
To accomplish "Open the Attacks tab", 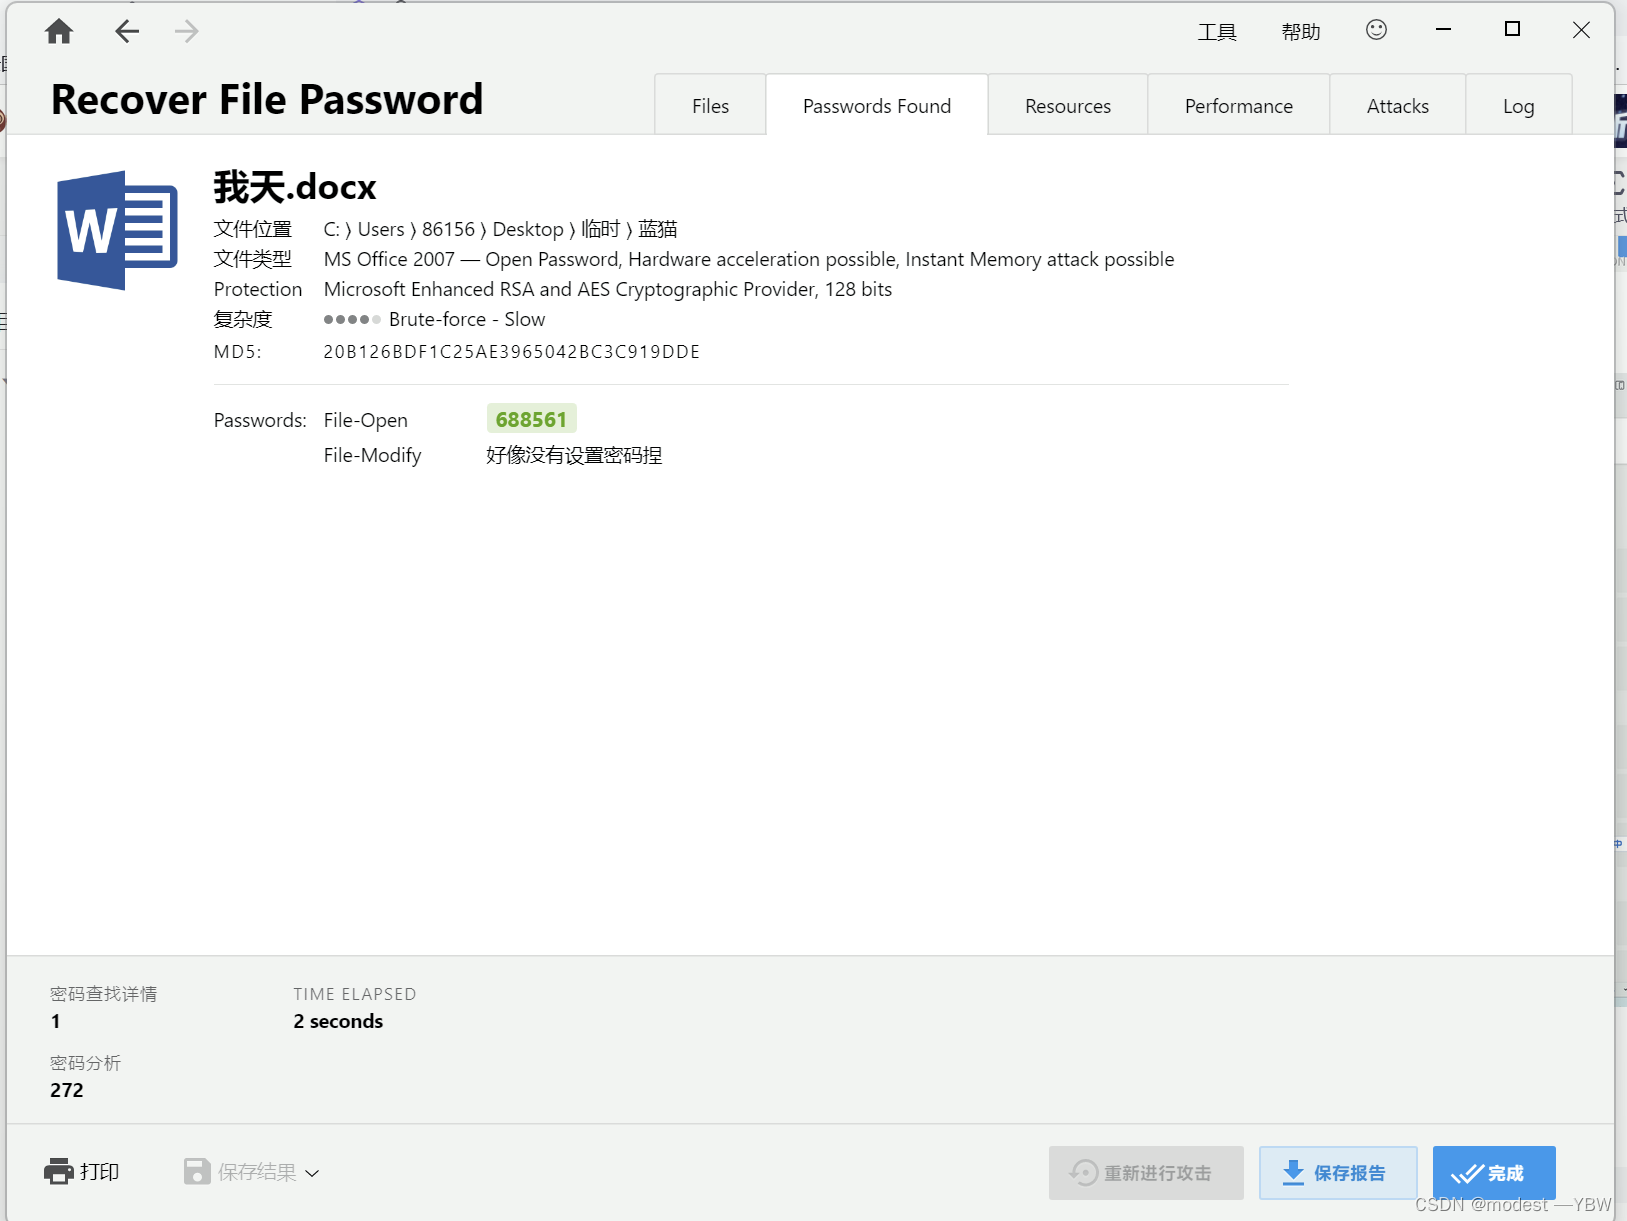I will coord(1398,105).
